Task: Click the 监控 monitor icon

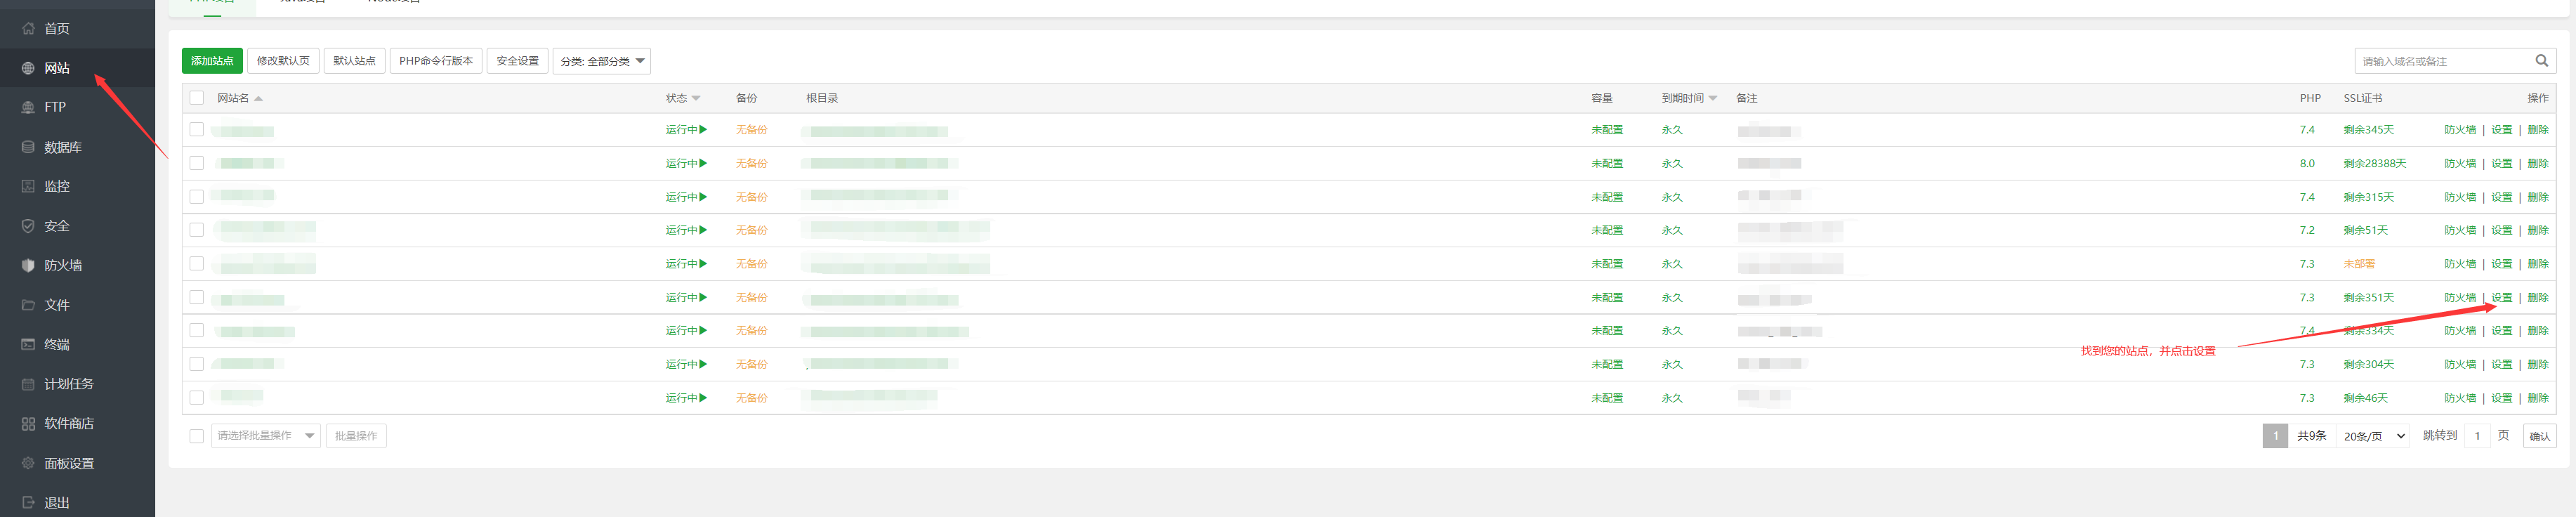Action: click(28, 186)
